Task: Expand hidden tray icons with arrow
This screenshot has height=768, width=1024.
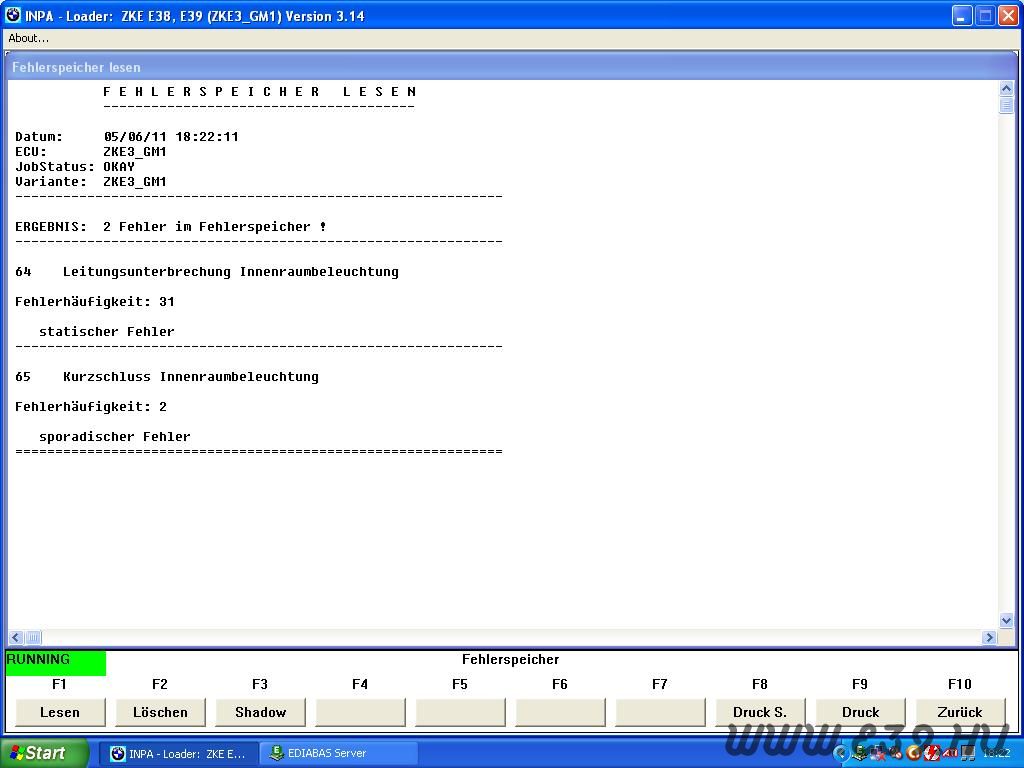Action: 841,753
